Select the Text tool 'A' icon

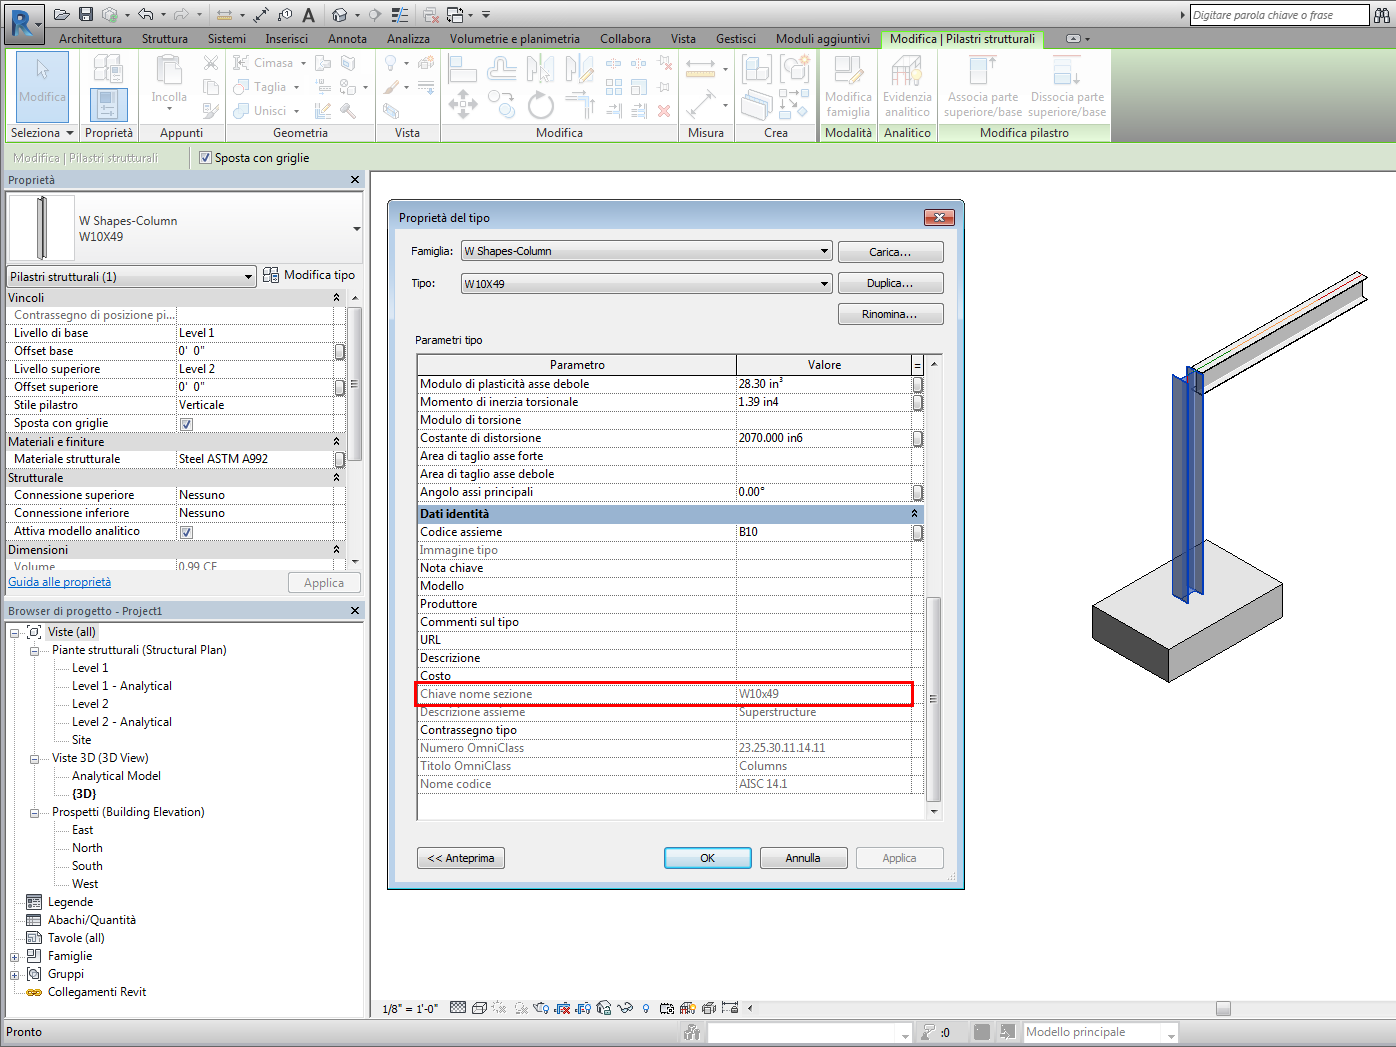[x=308, y=14]
